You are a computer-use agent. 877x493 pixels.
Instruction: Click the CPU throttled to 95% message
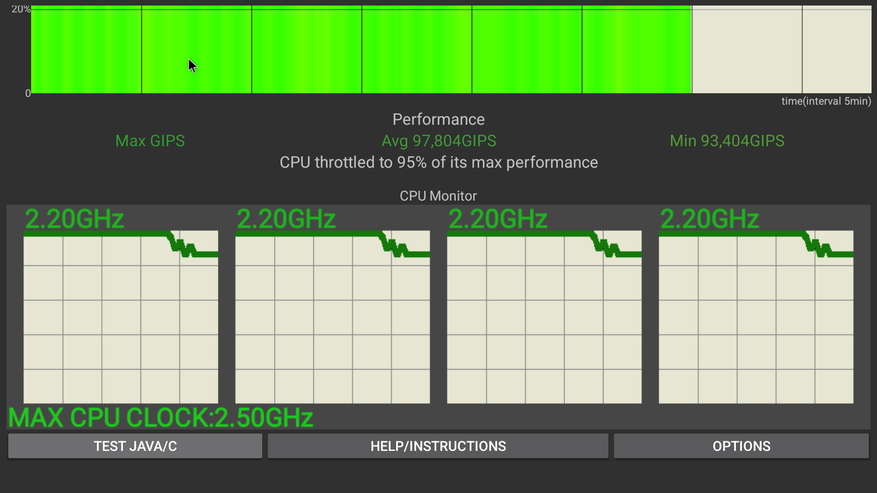438,162
